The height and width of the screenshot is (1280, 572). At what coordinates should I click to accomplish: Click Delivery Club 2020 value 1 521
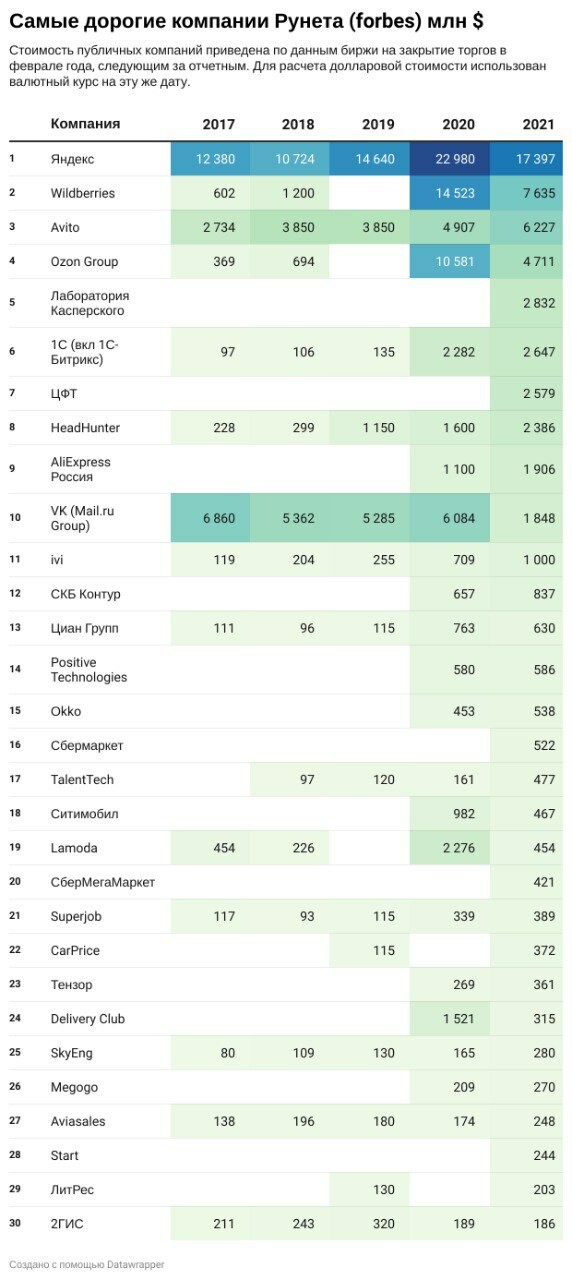point(458,1018)
